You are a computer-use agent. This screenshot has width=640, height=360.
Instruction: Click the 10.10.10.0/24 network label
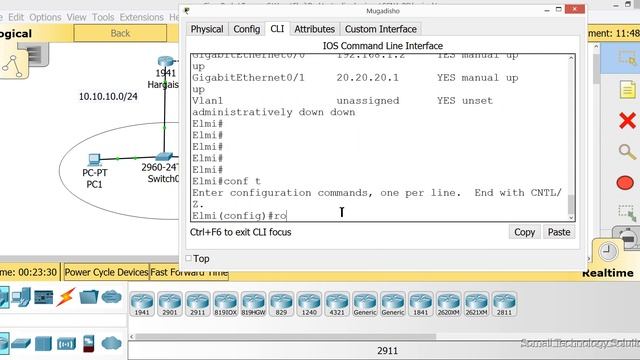tap(108, 97)
